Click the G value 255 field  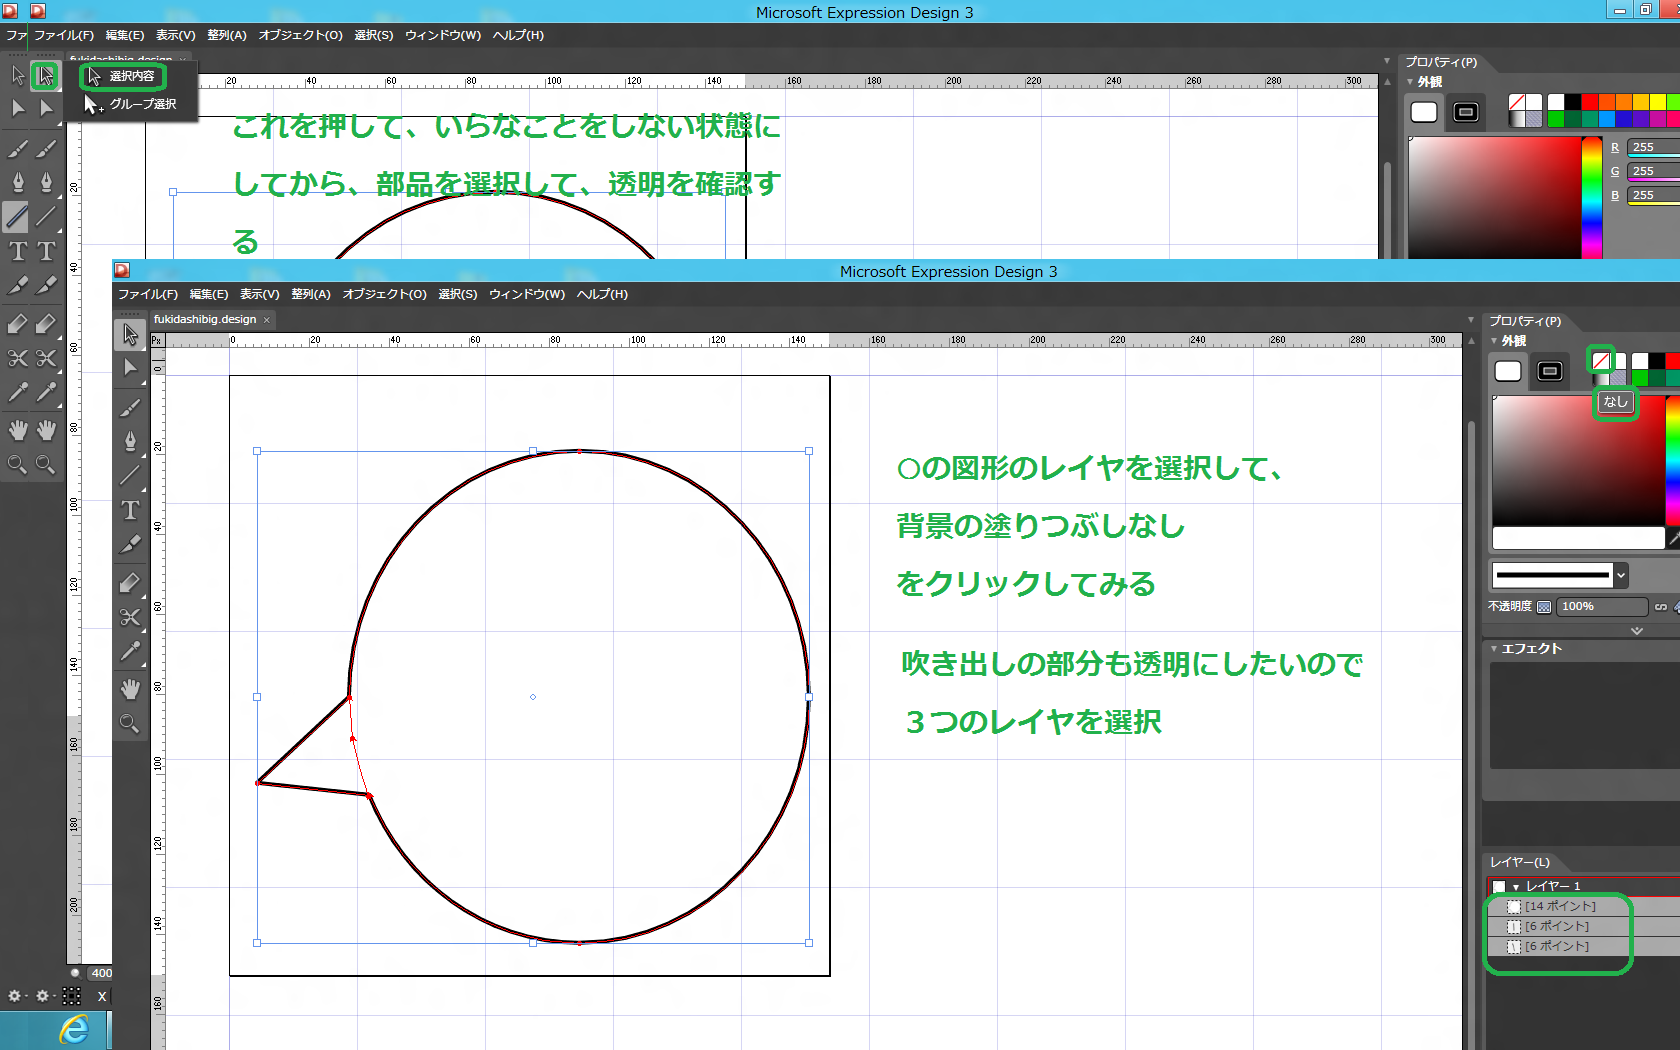point(1654,171)
